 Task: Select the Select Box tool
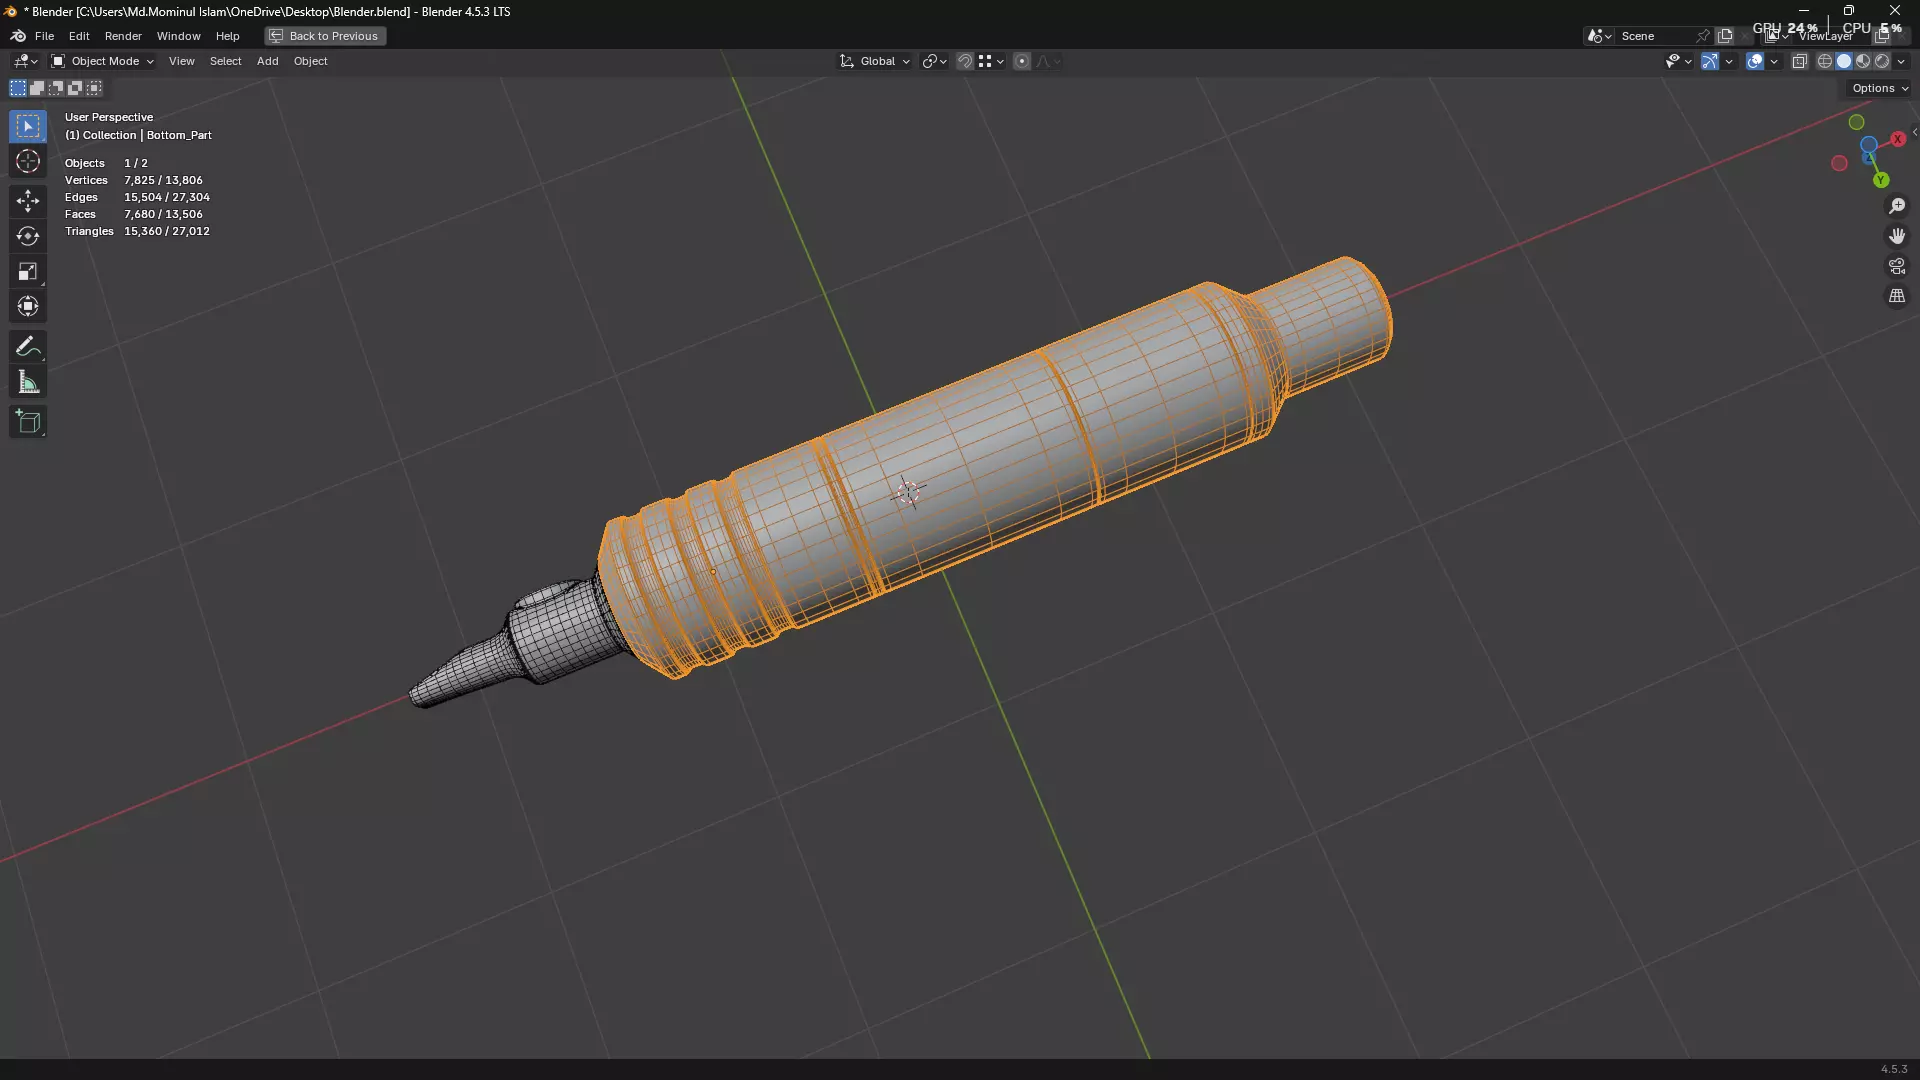28,126
